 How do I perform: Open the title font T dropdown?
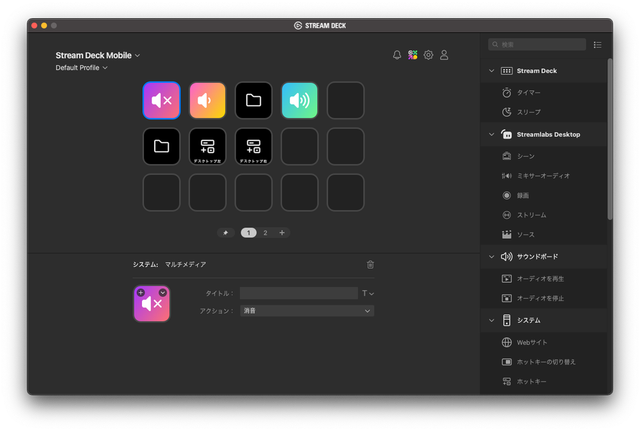(368, 293)
